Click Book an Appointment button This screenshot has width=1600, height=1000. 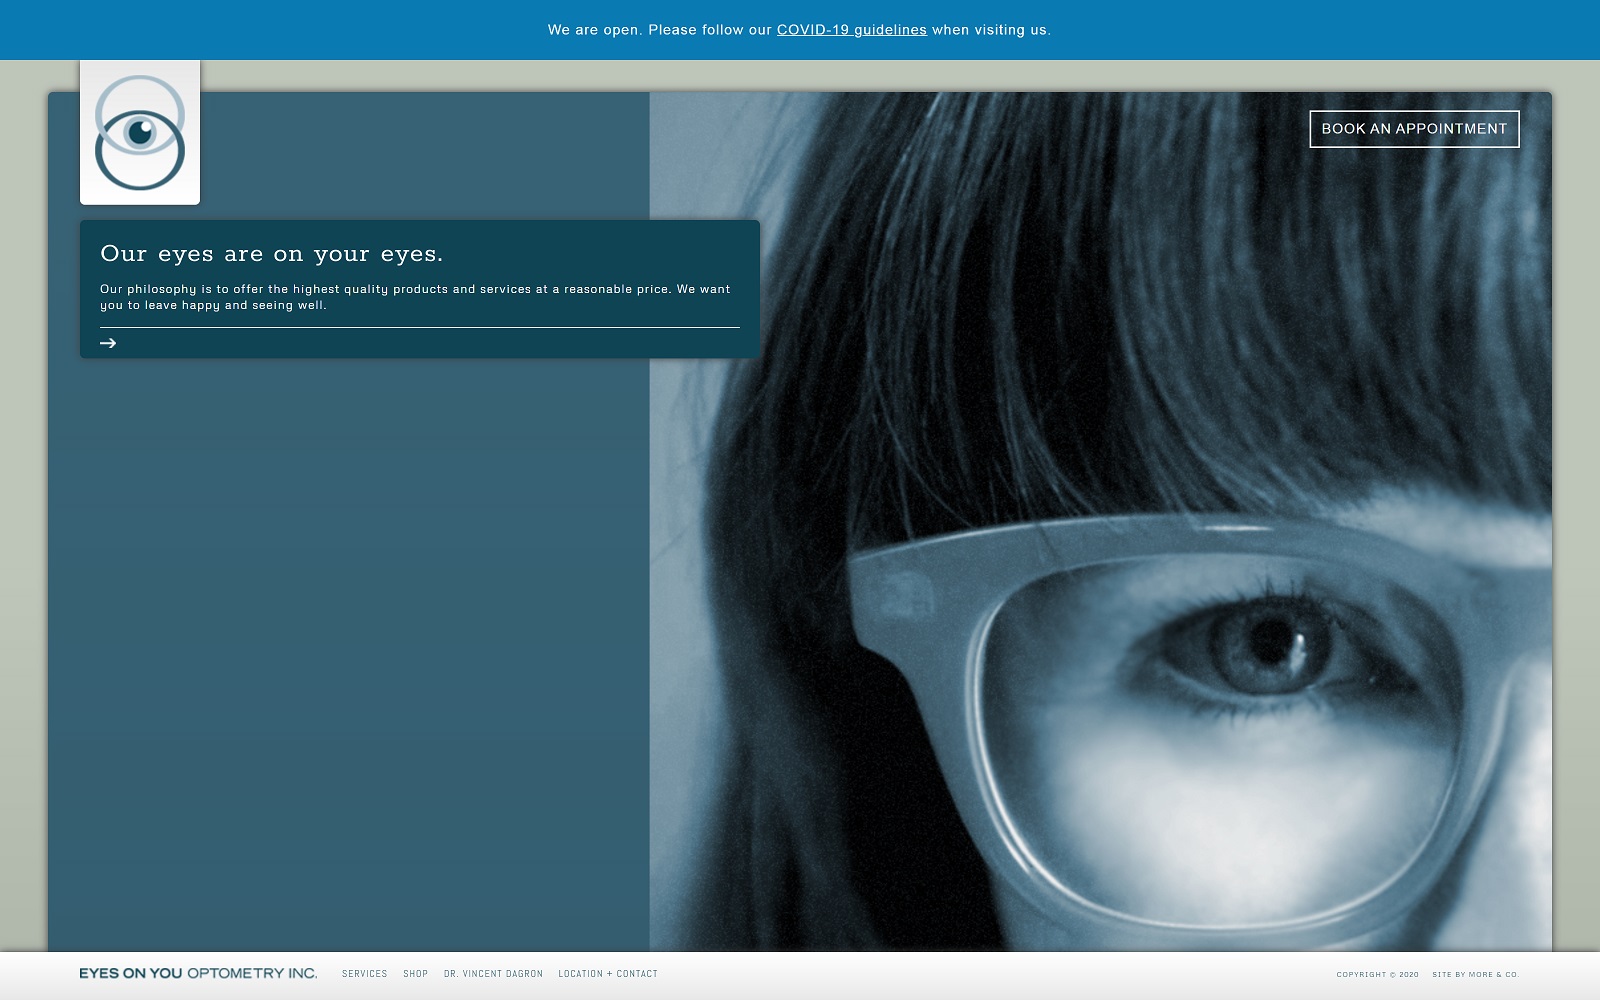pos(1414,129)
